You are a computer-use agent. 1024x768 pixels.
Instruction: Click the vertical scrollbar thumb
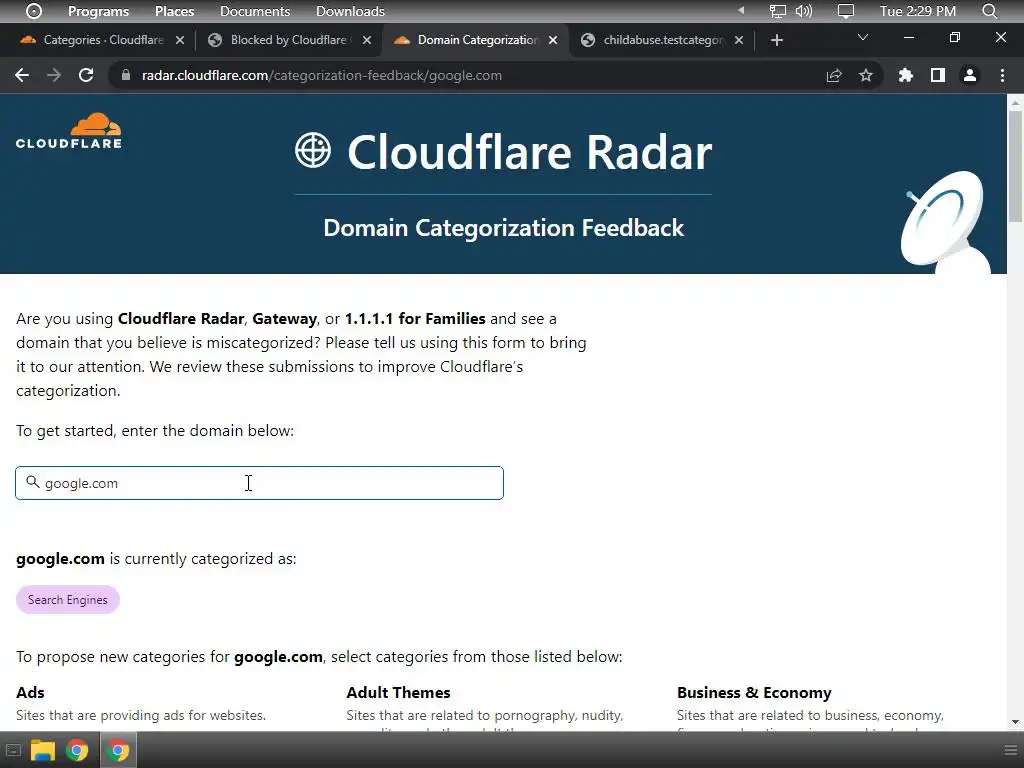pyautogui.click(x=1016, y=167)
